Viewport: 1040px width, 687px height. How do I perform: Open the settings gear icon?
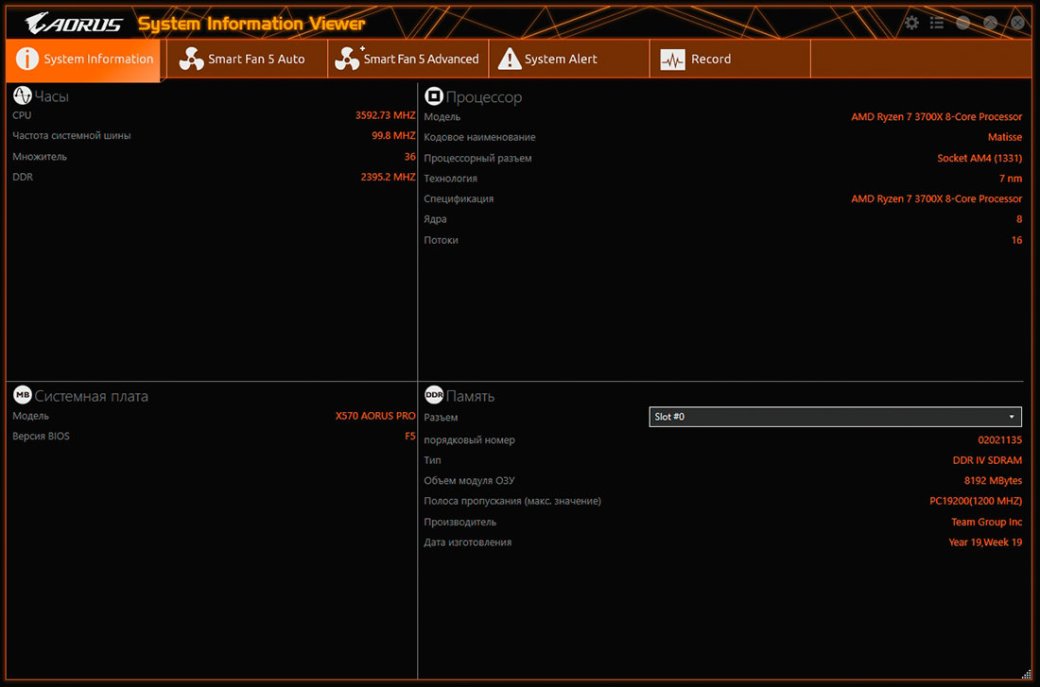[x=911, y=23]
